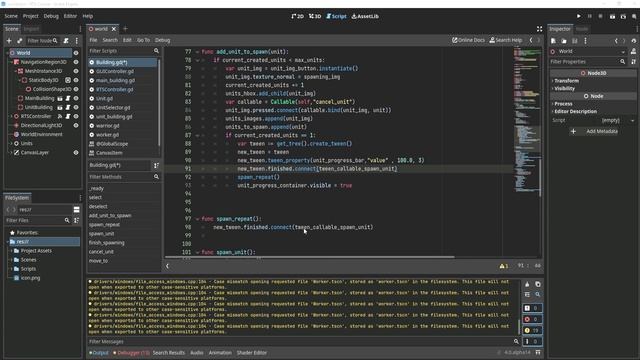Image resolution: width=640 pixels, height=360 pixels.
Task: Toggle visibility of MainBuilding node
Action: 76,98
